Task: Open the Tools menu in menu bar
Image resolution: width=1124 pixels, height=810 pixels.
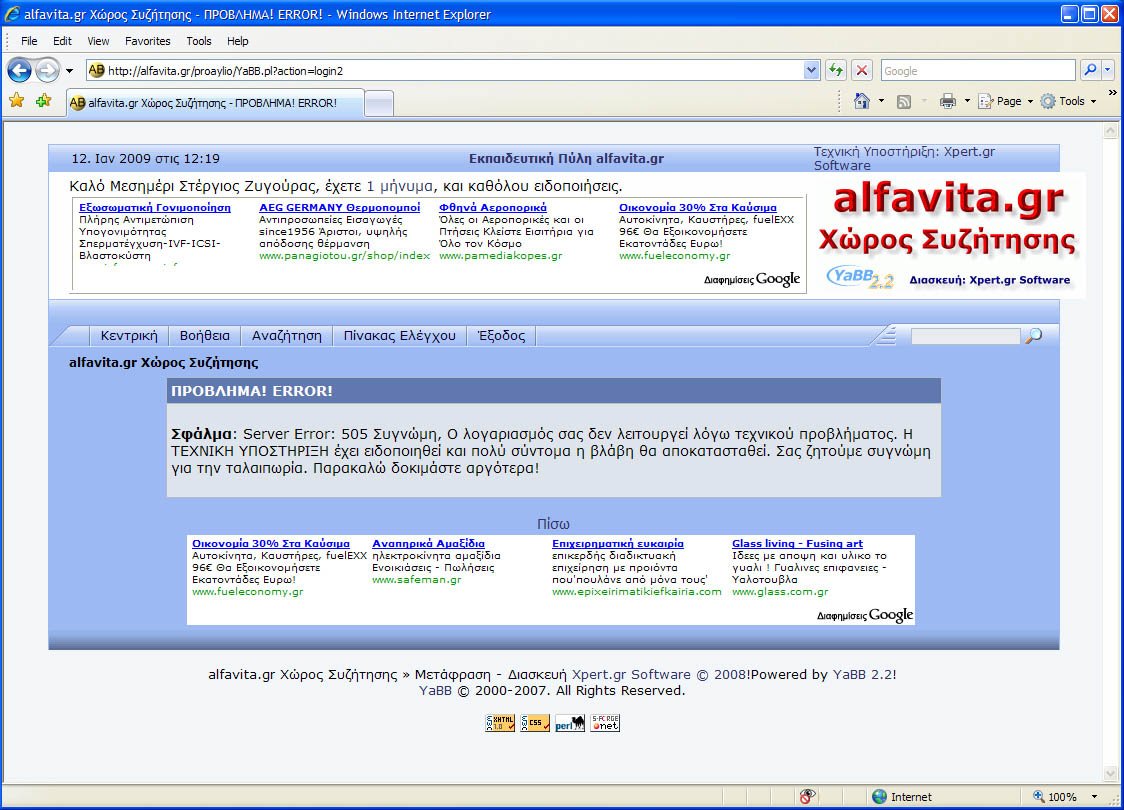Action: click(x=199, y=41)
